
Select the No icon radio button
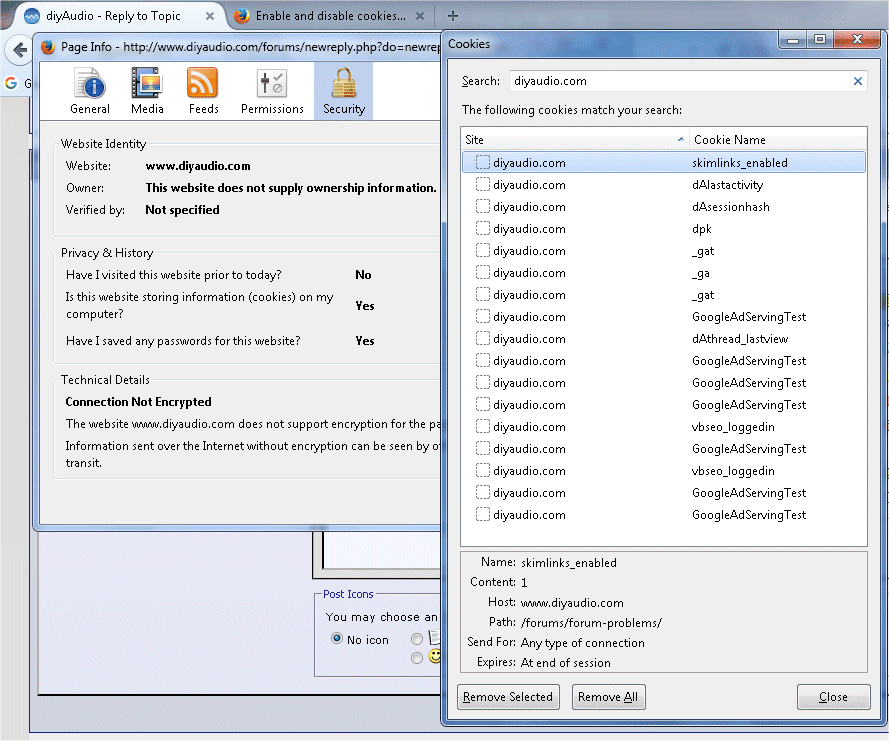pos(337,638)
